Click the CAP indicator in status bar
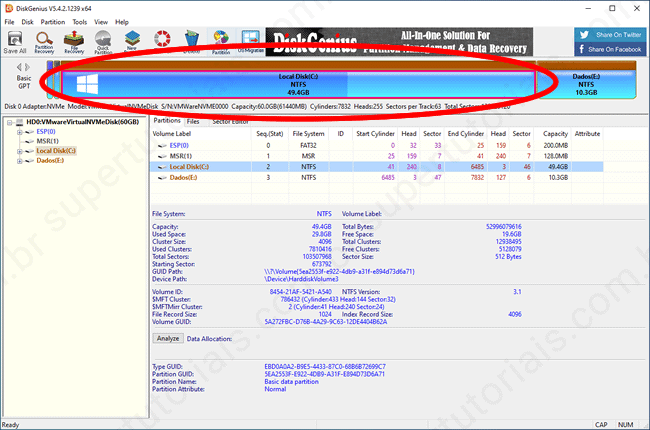The height and width of the screenshot is (430, 650). click(x=601, y=425)
